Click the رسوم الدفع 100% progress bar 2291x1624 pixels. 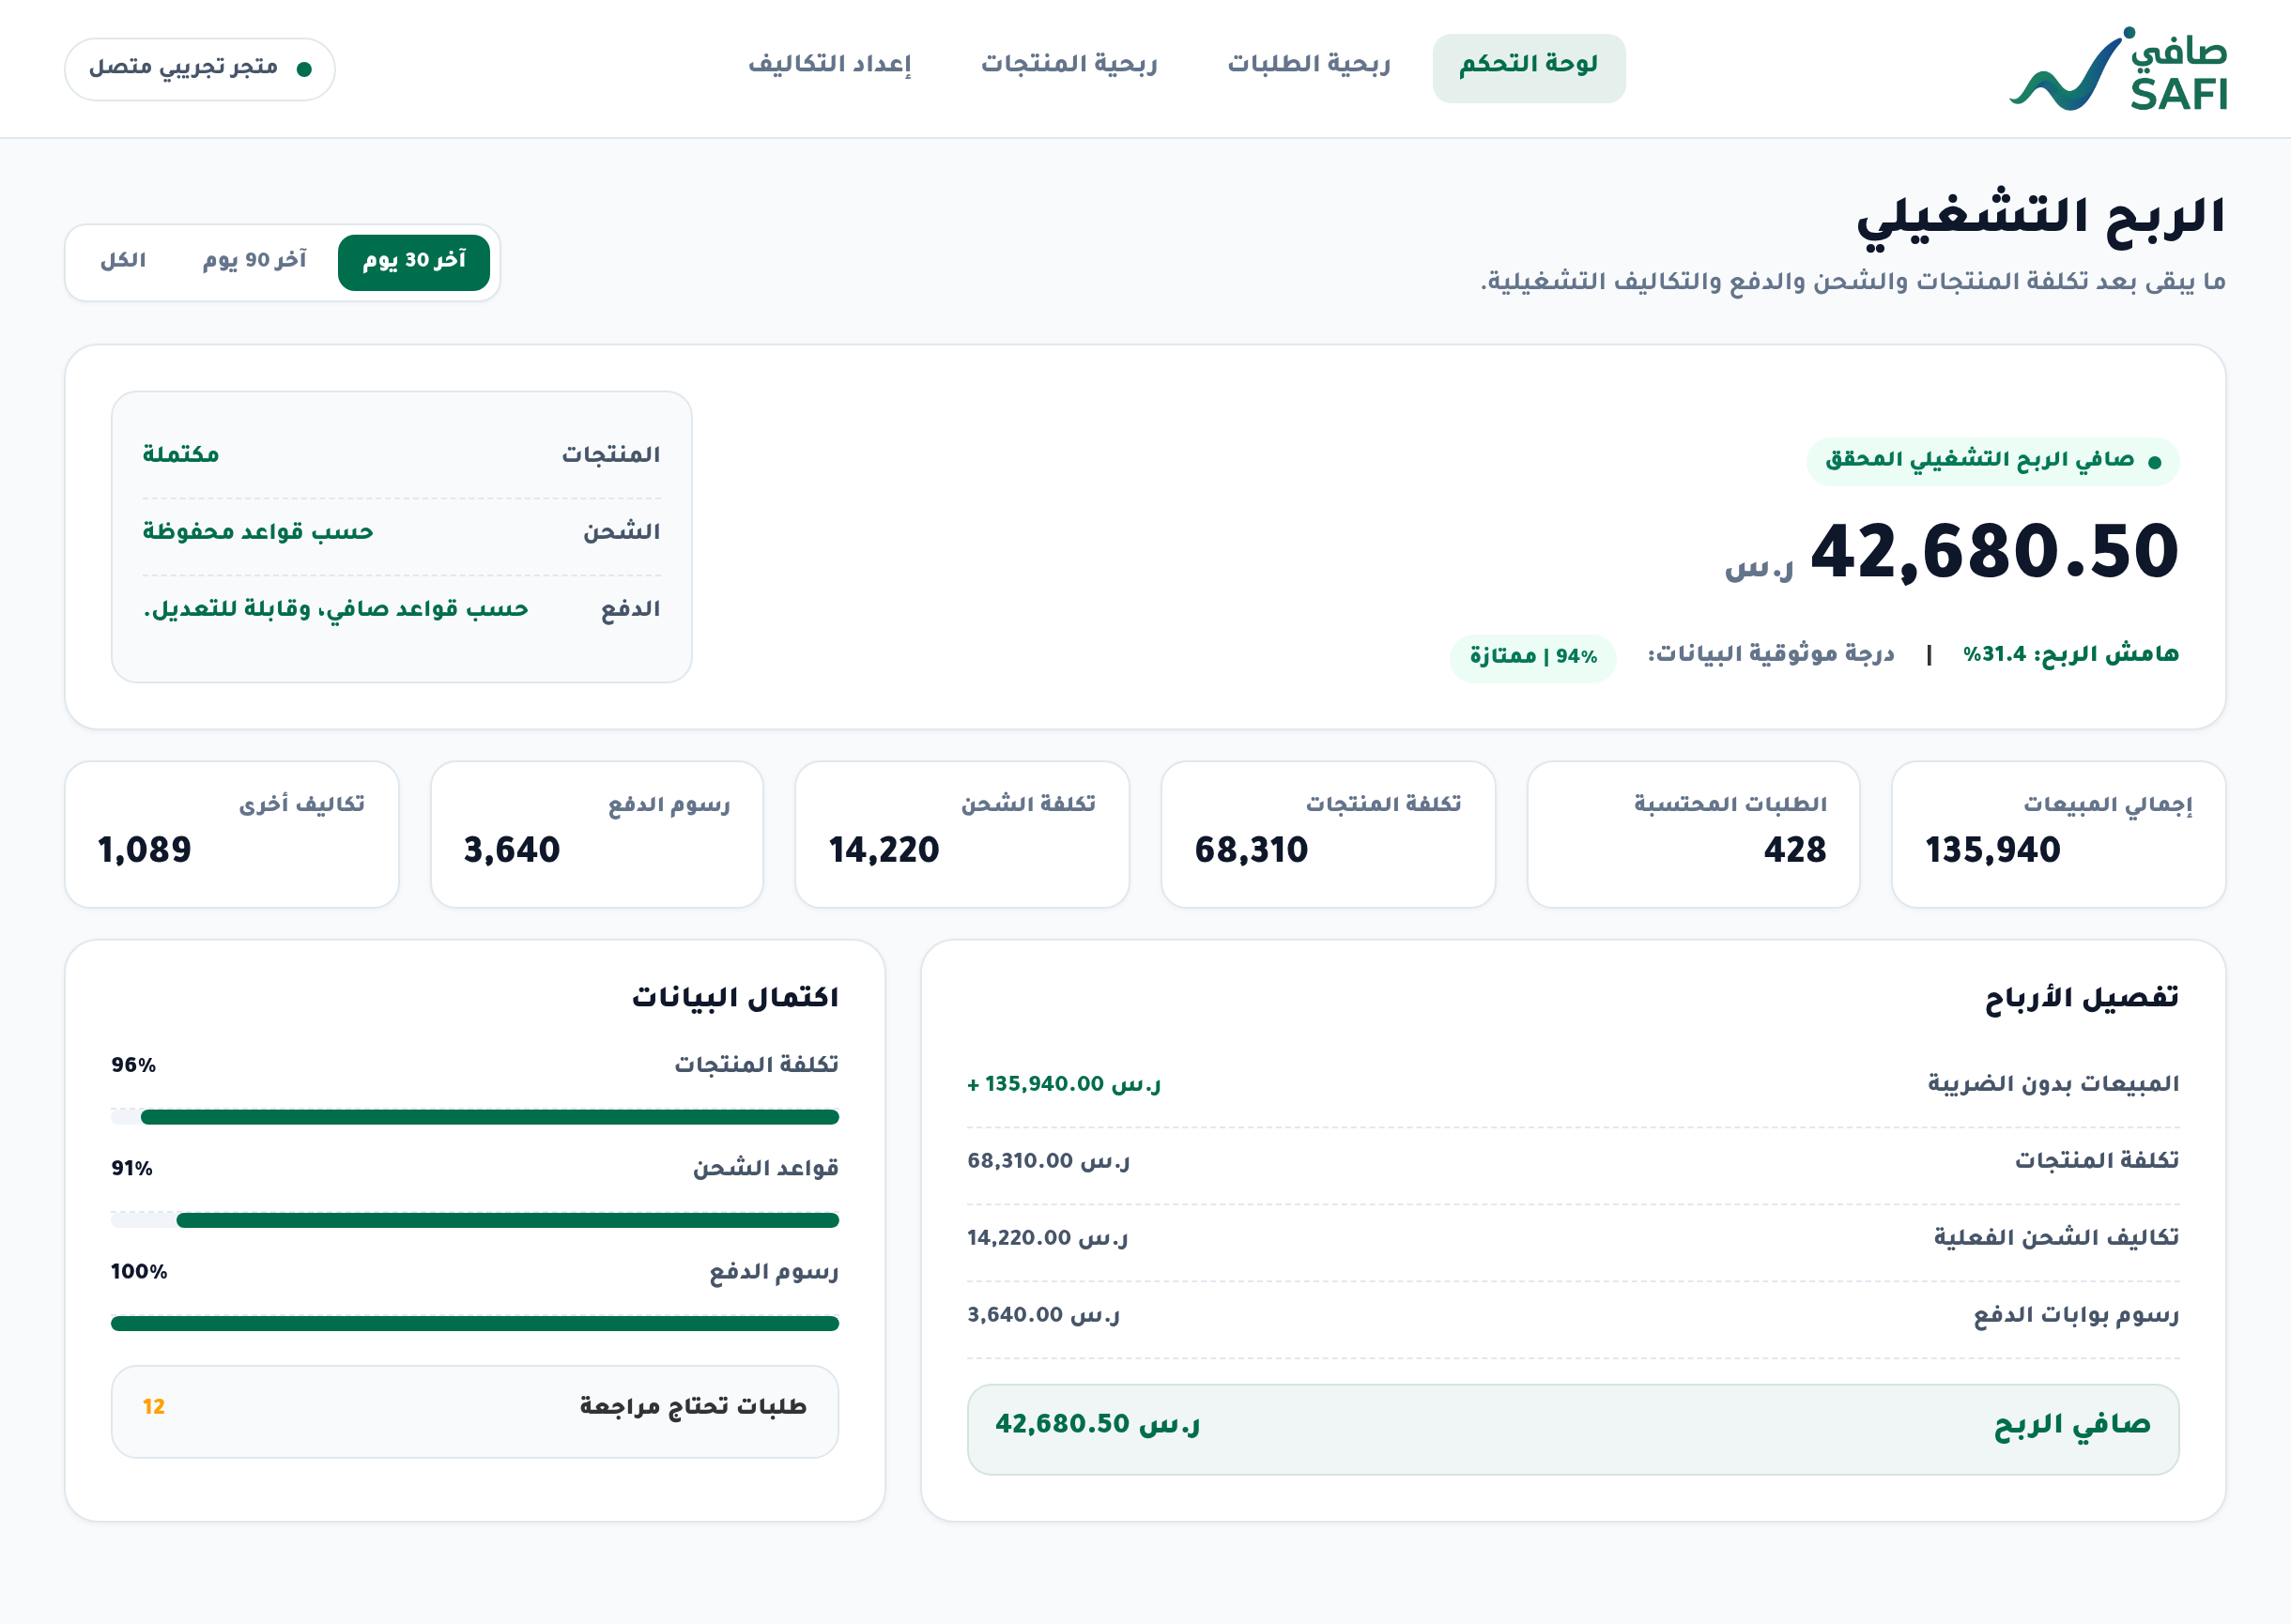point(475,1323)
